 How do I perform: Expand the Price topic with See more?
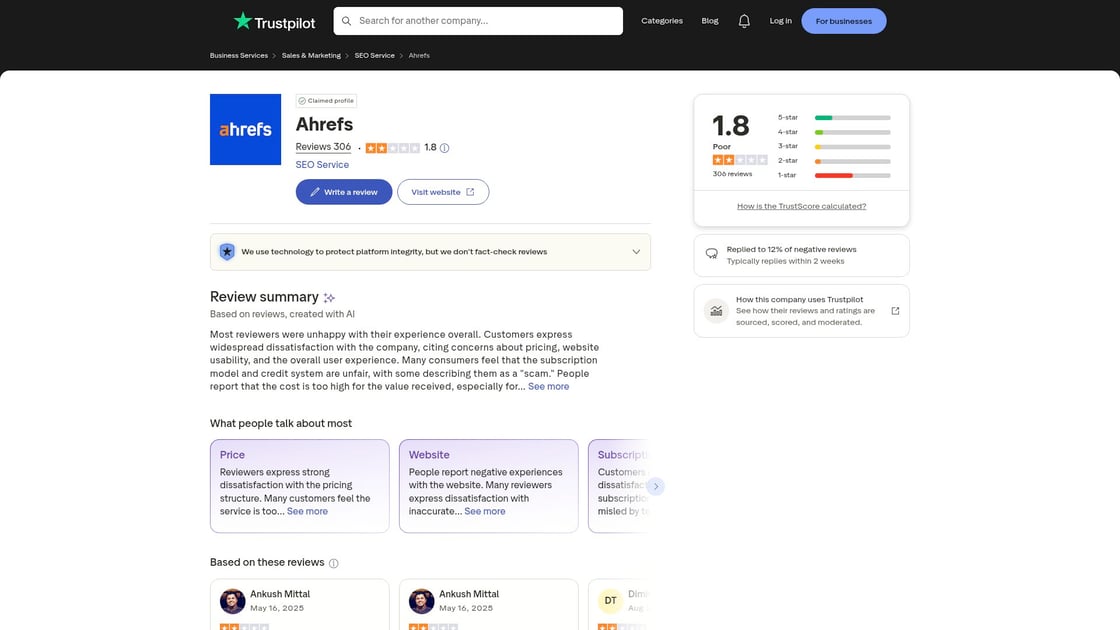[x=307, y=511]
